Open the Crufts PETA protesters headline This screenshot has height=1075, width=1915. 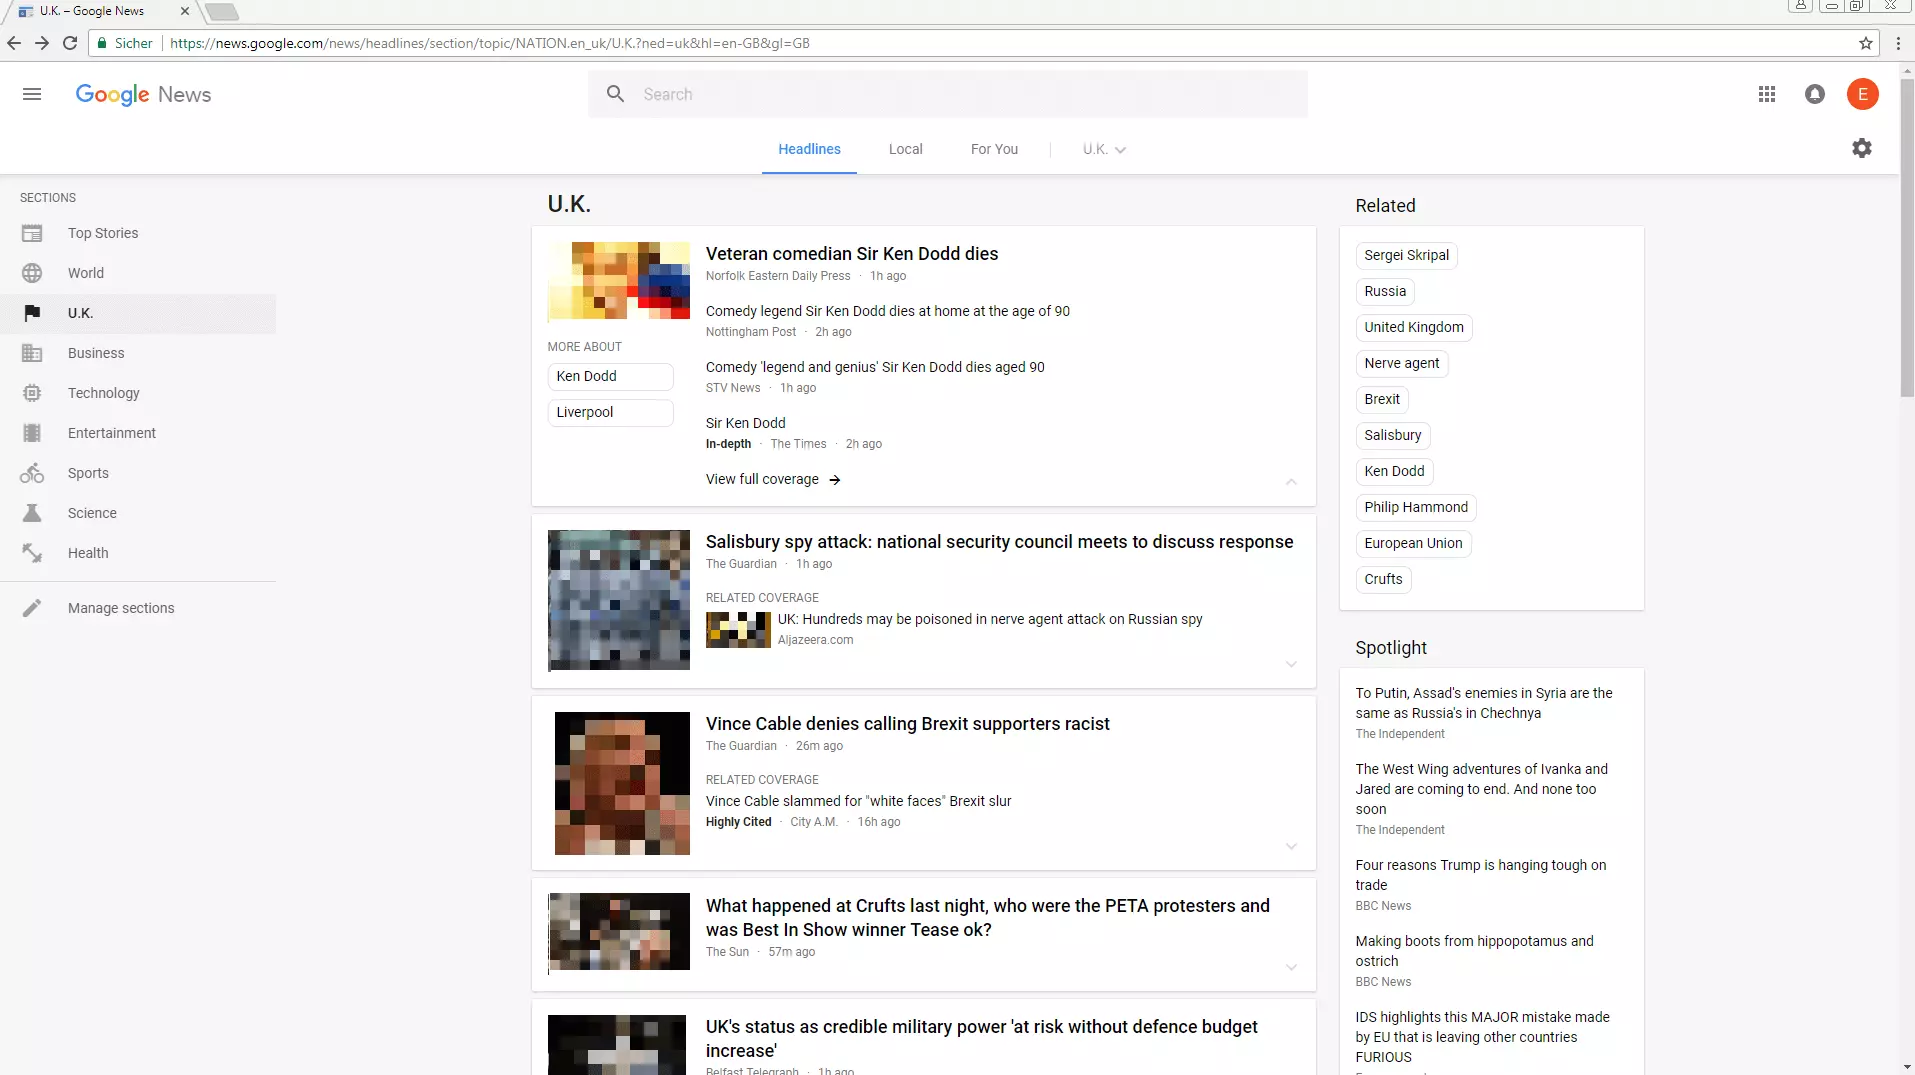987,917
